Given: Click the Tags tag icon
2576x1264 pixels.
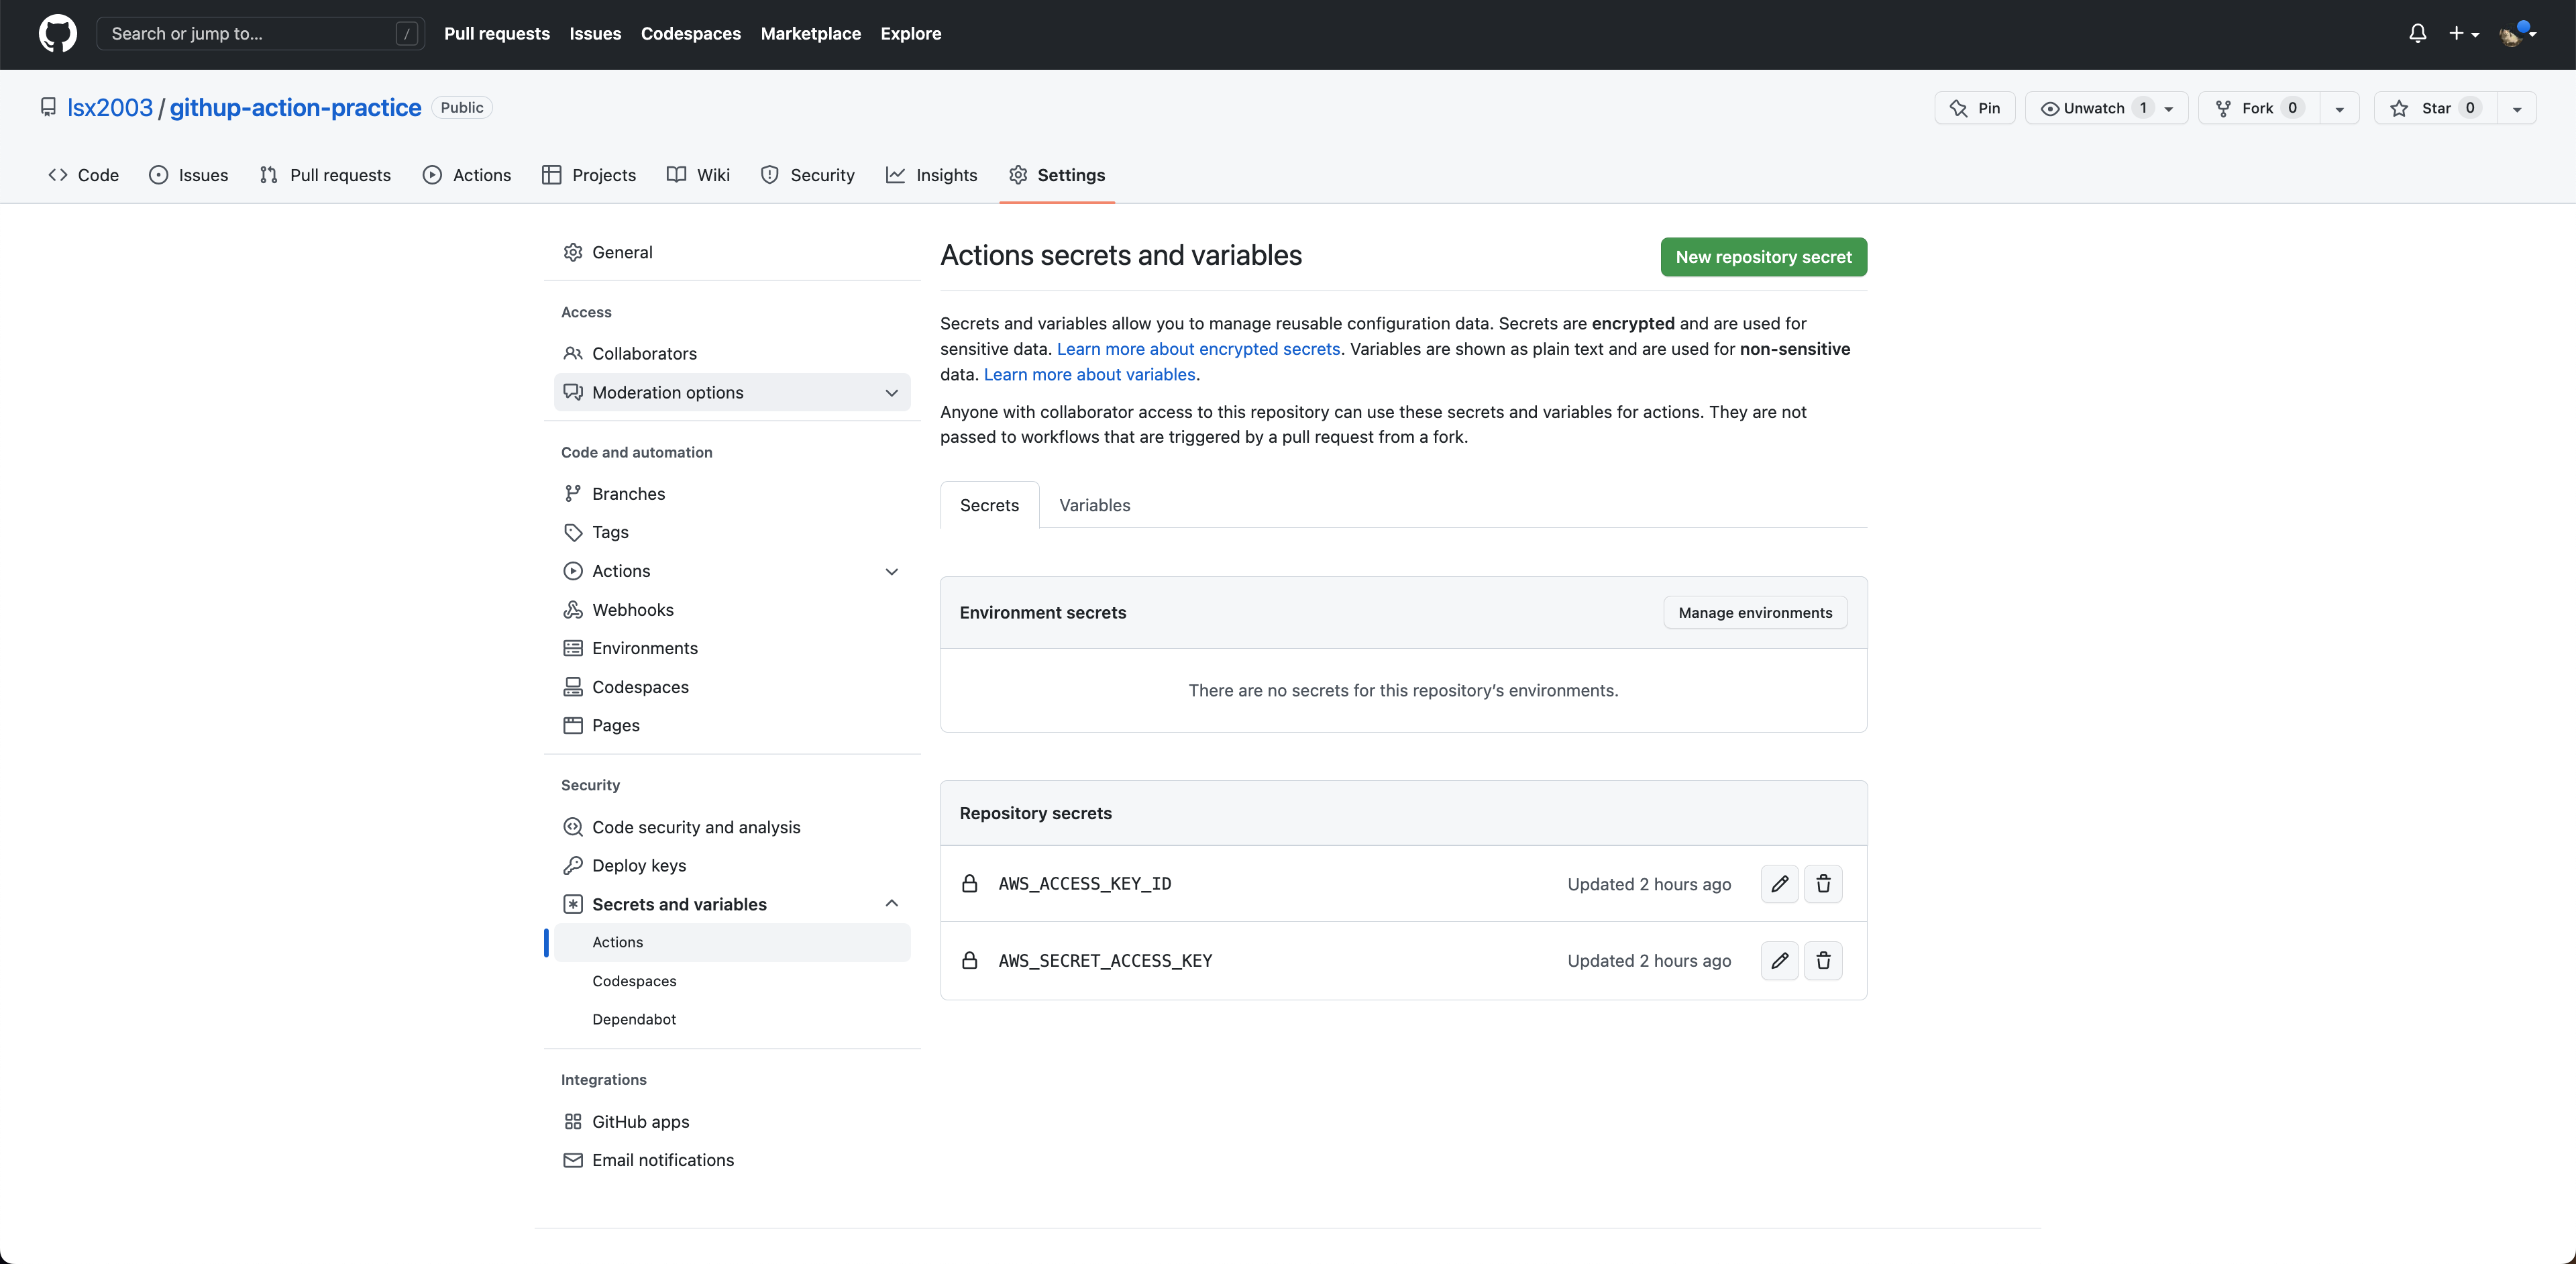Looking at the screenshot, I should (x=573, y=532).
